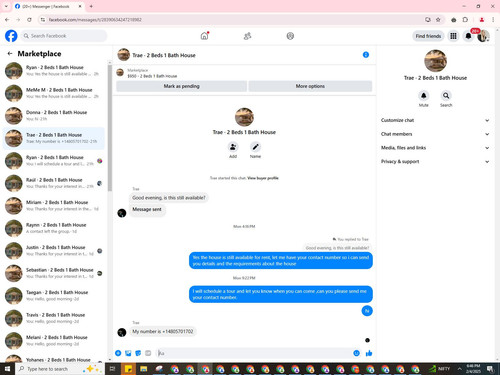The width and height of the screenshot is (500, 375).
Task: Choose a GIF from composer
Action: click(148, 353)
